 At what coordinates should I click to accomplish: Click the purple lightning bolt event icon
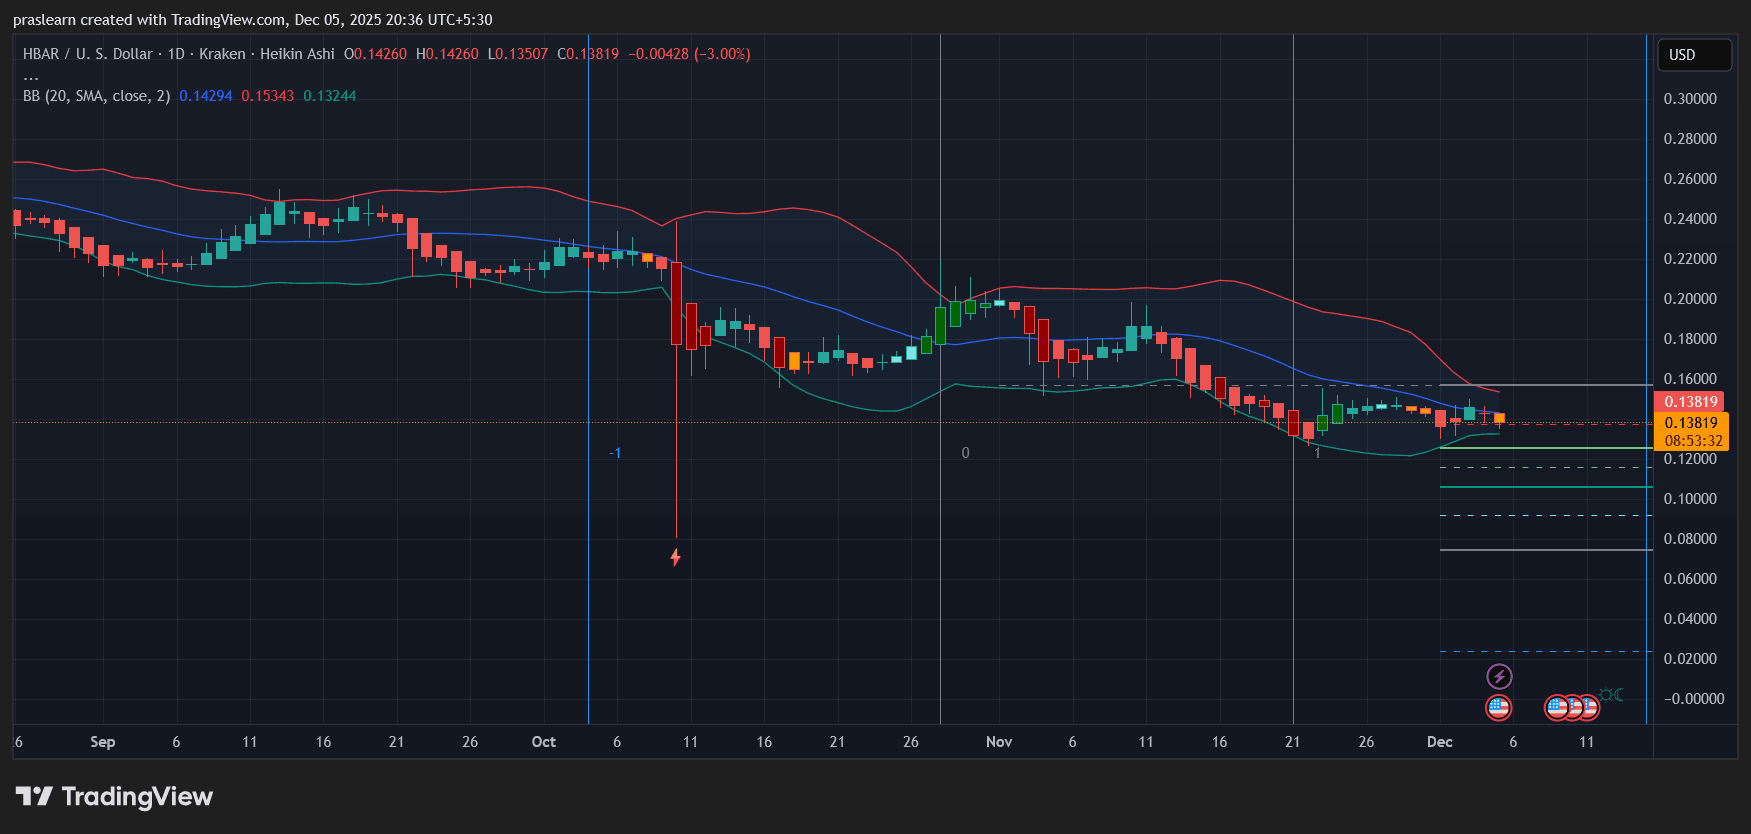[1499, 677]
